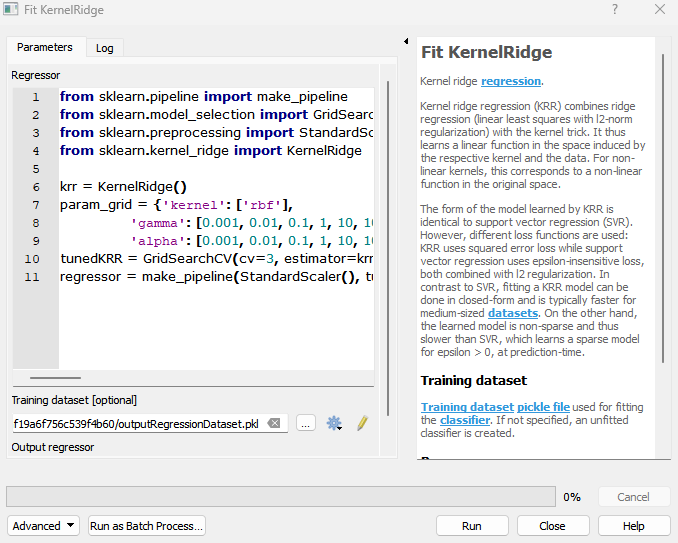
Task: Open Help for this algorithm
Action: tap(634, 526)
